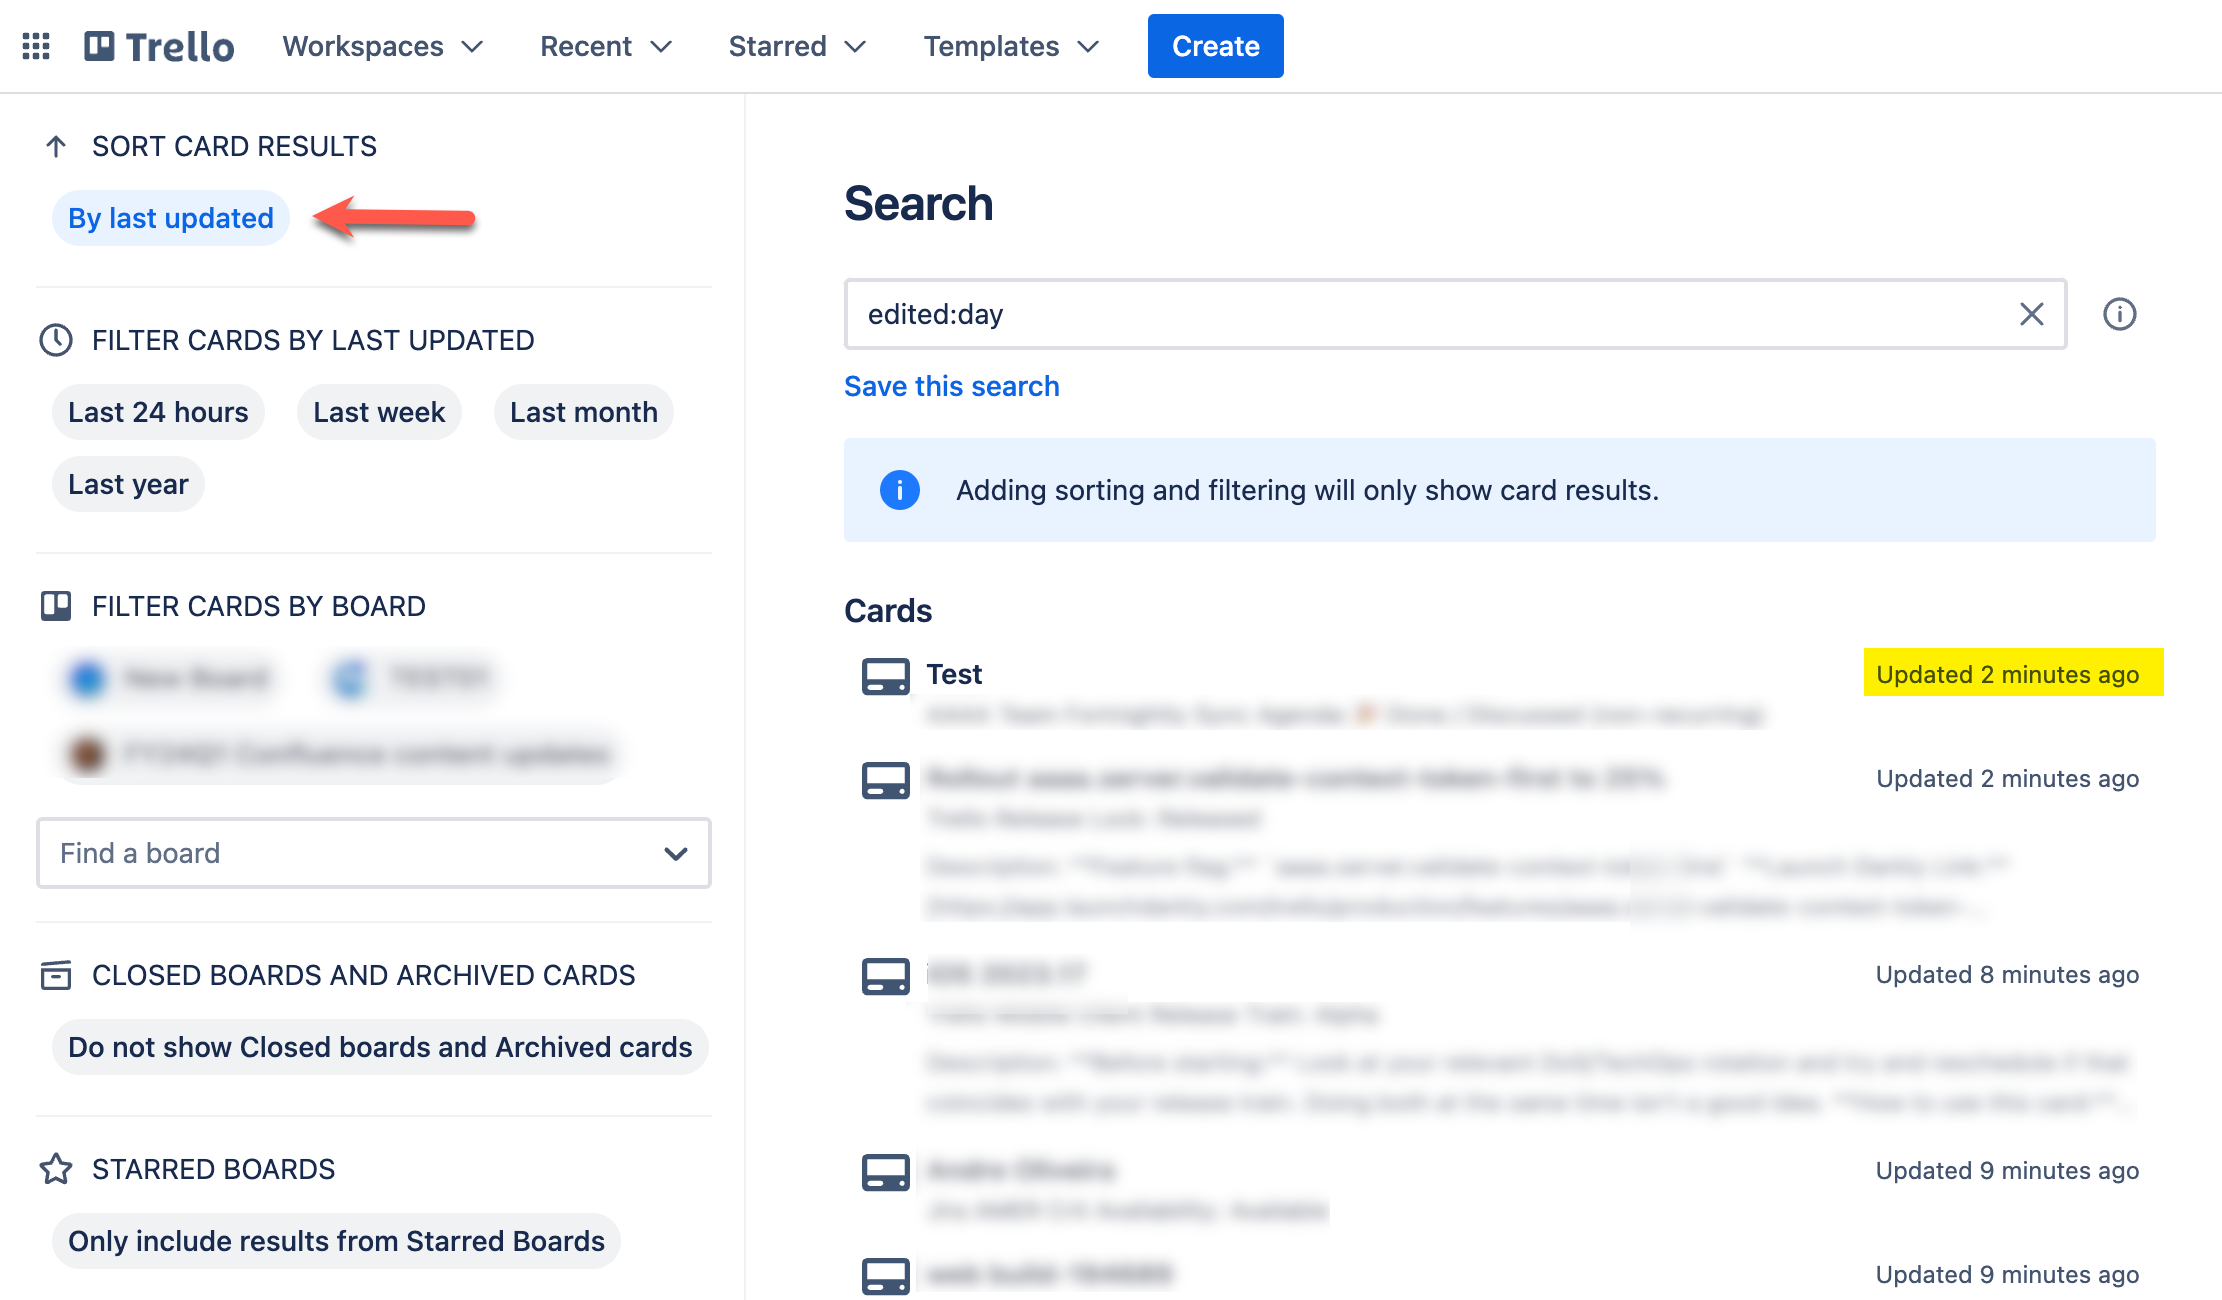Clear search with the X icon
This screenshot has height=1300, width=2222.
tap(2031, 314)
